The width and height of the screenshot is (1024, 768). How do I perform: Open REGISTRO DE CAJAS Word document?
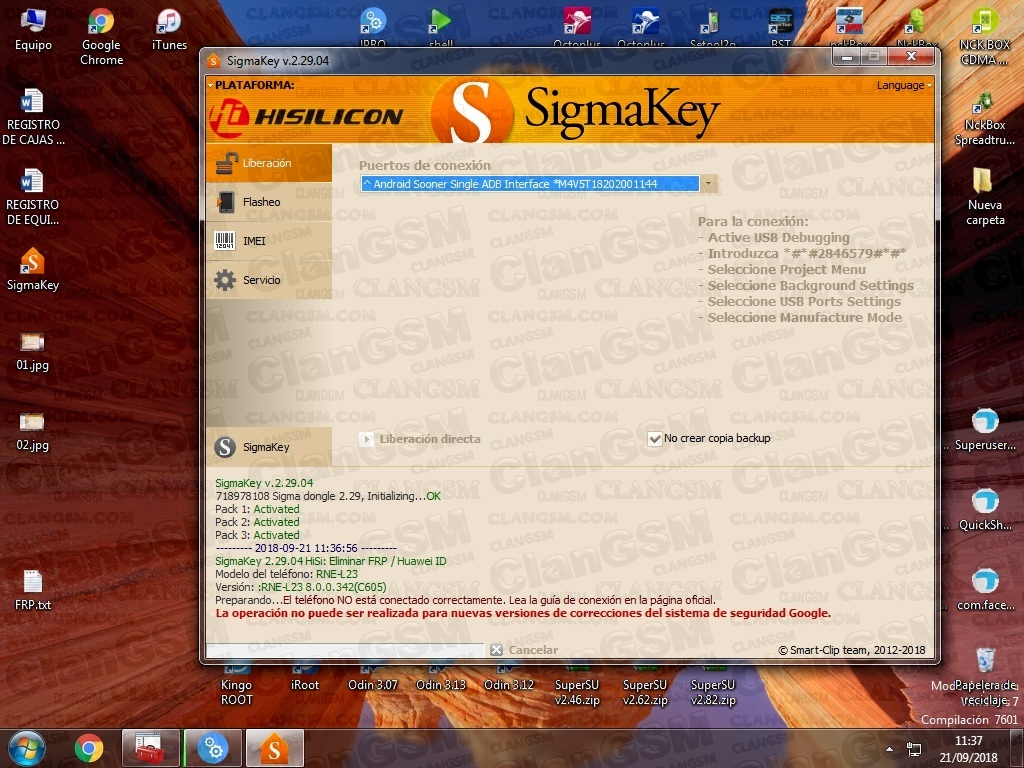pos(33,118)
